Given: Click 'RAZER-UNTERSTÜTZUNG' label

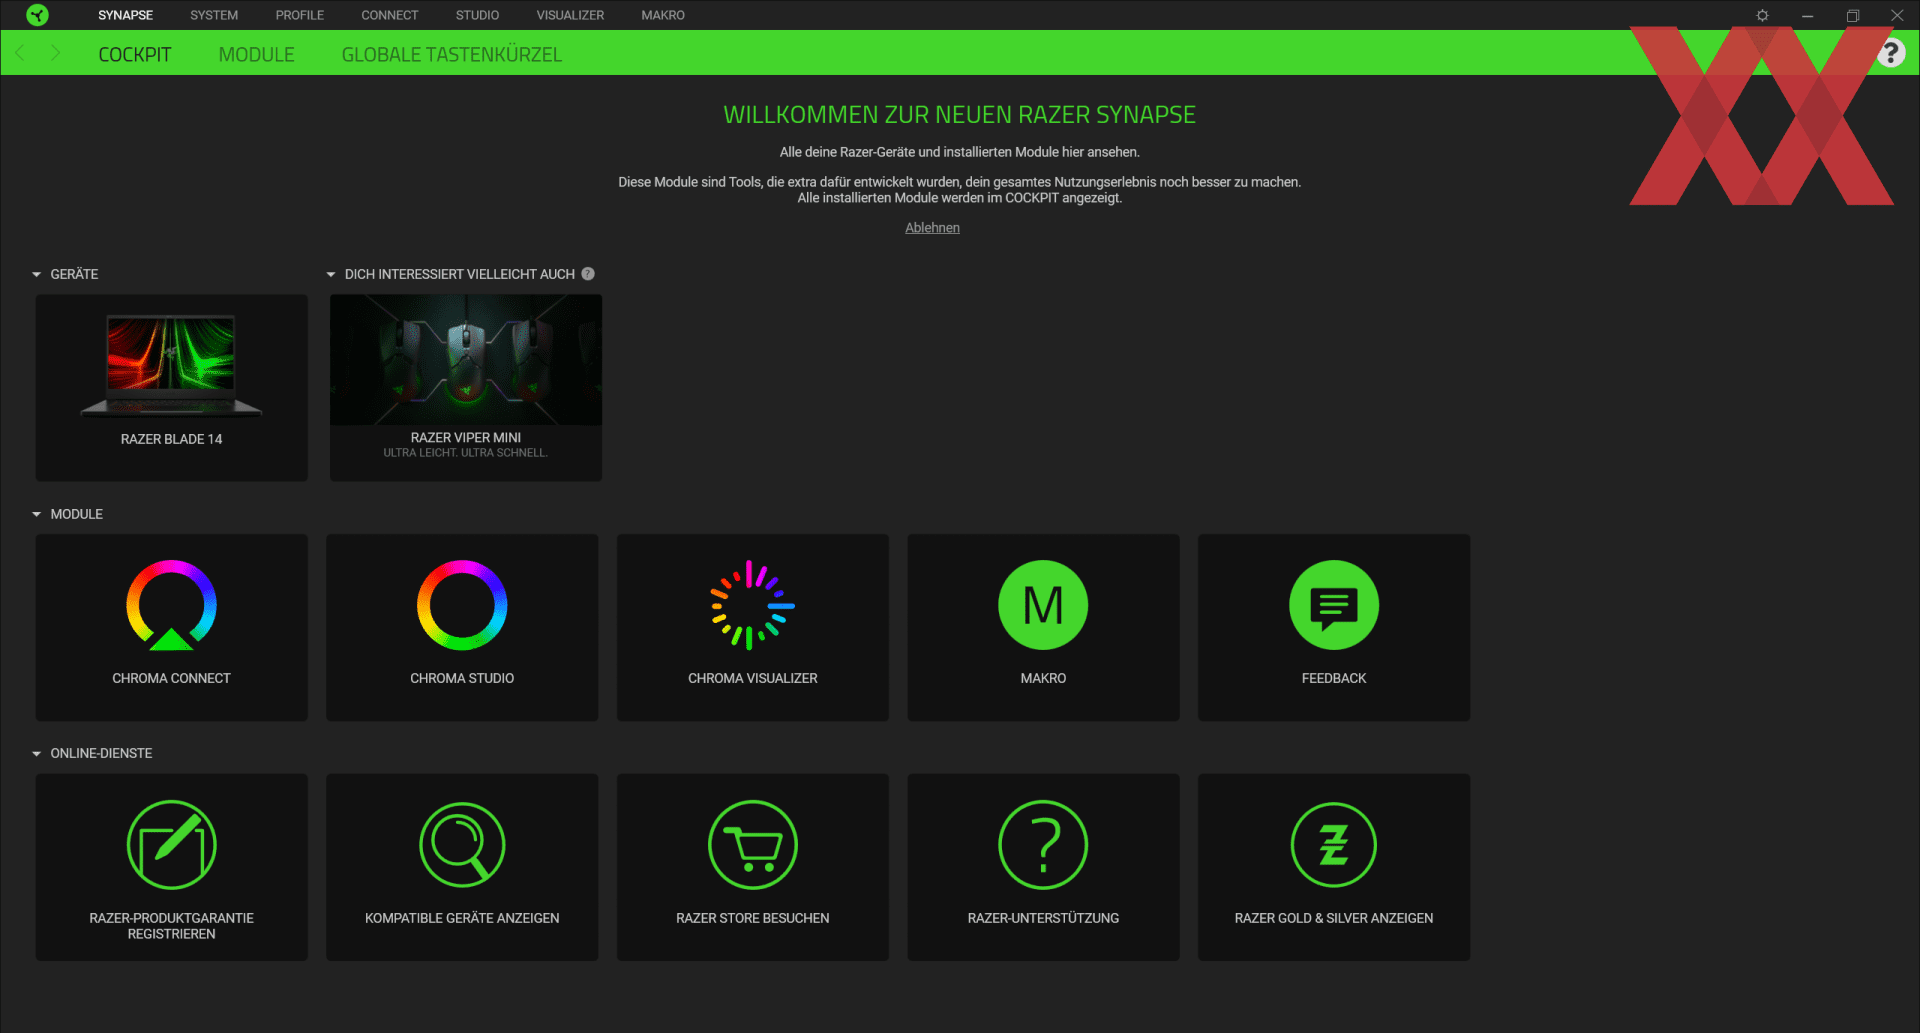Looking at the screenshot, I should 1043,918.
